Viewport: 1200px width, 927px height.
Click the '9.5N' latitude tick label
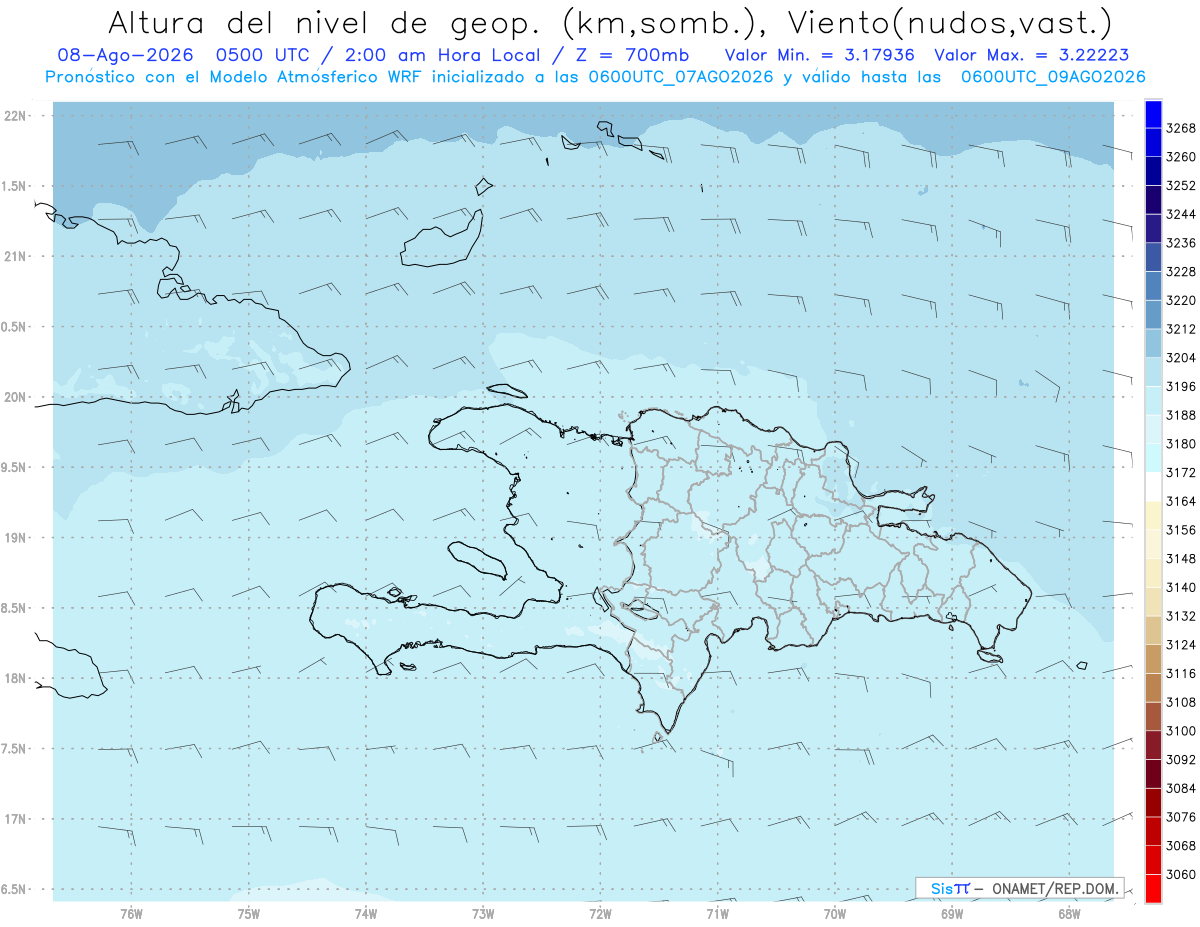click(x=15, y=468)
